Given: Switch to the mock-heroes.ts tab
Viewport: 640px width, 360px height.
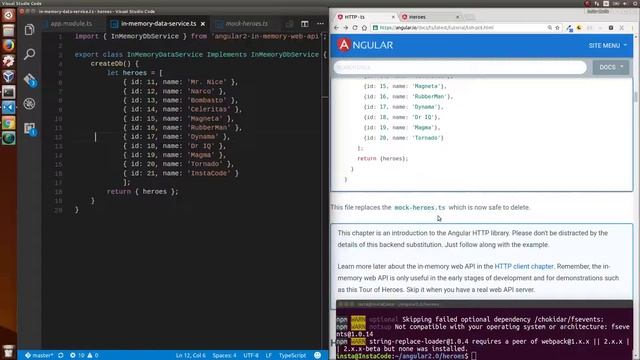Looking at the screenshot, I should tap(247, 24).
